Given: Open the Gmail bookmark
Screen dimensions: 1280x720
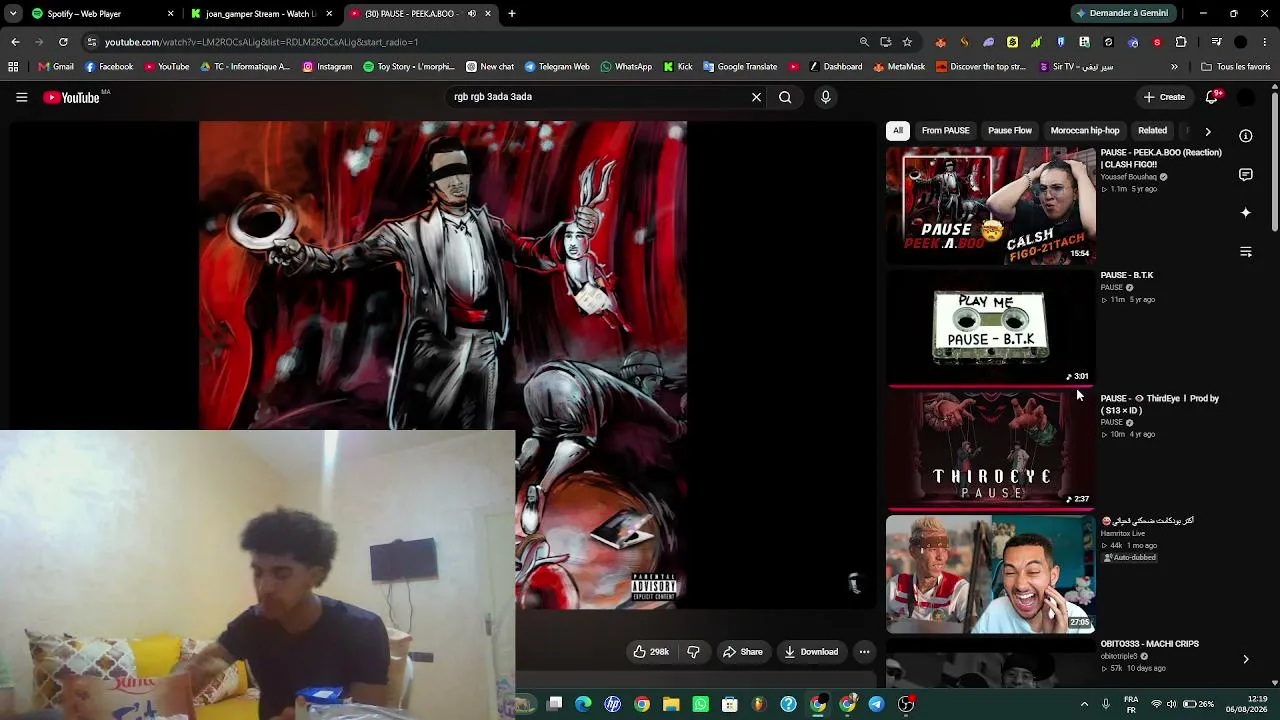Looking at the screenshot, I should (56, 67).
